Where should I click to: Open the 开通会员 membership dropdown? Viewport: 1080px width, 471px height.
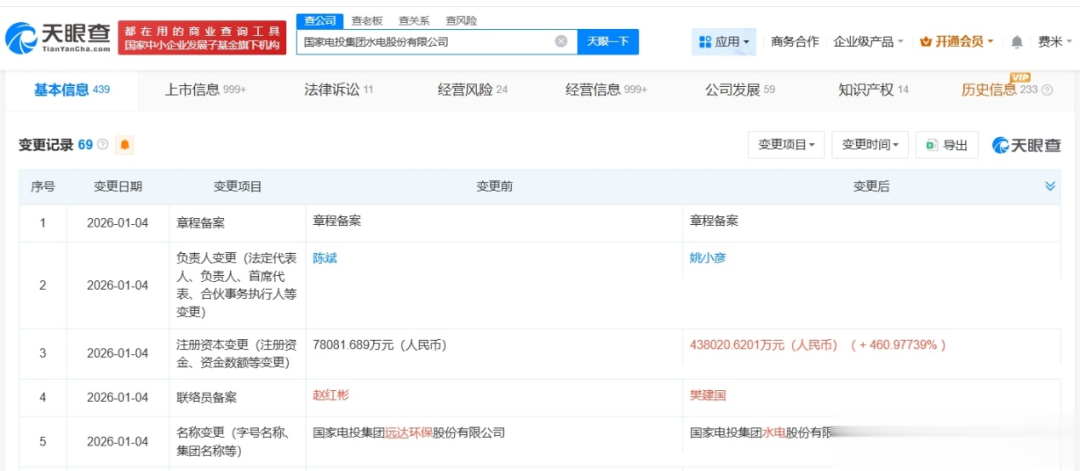[x=957, y=42]
